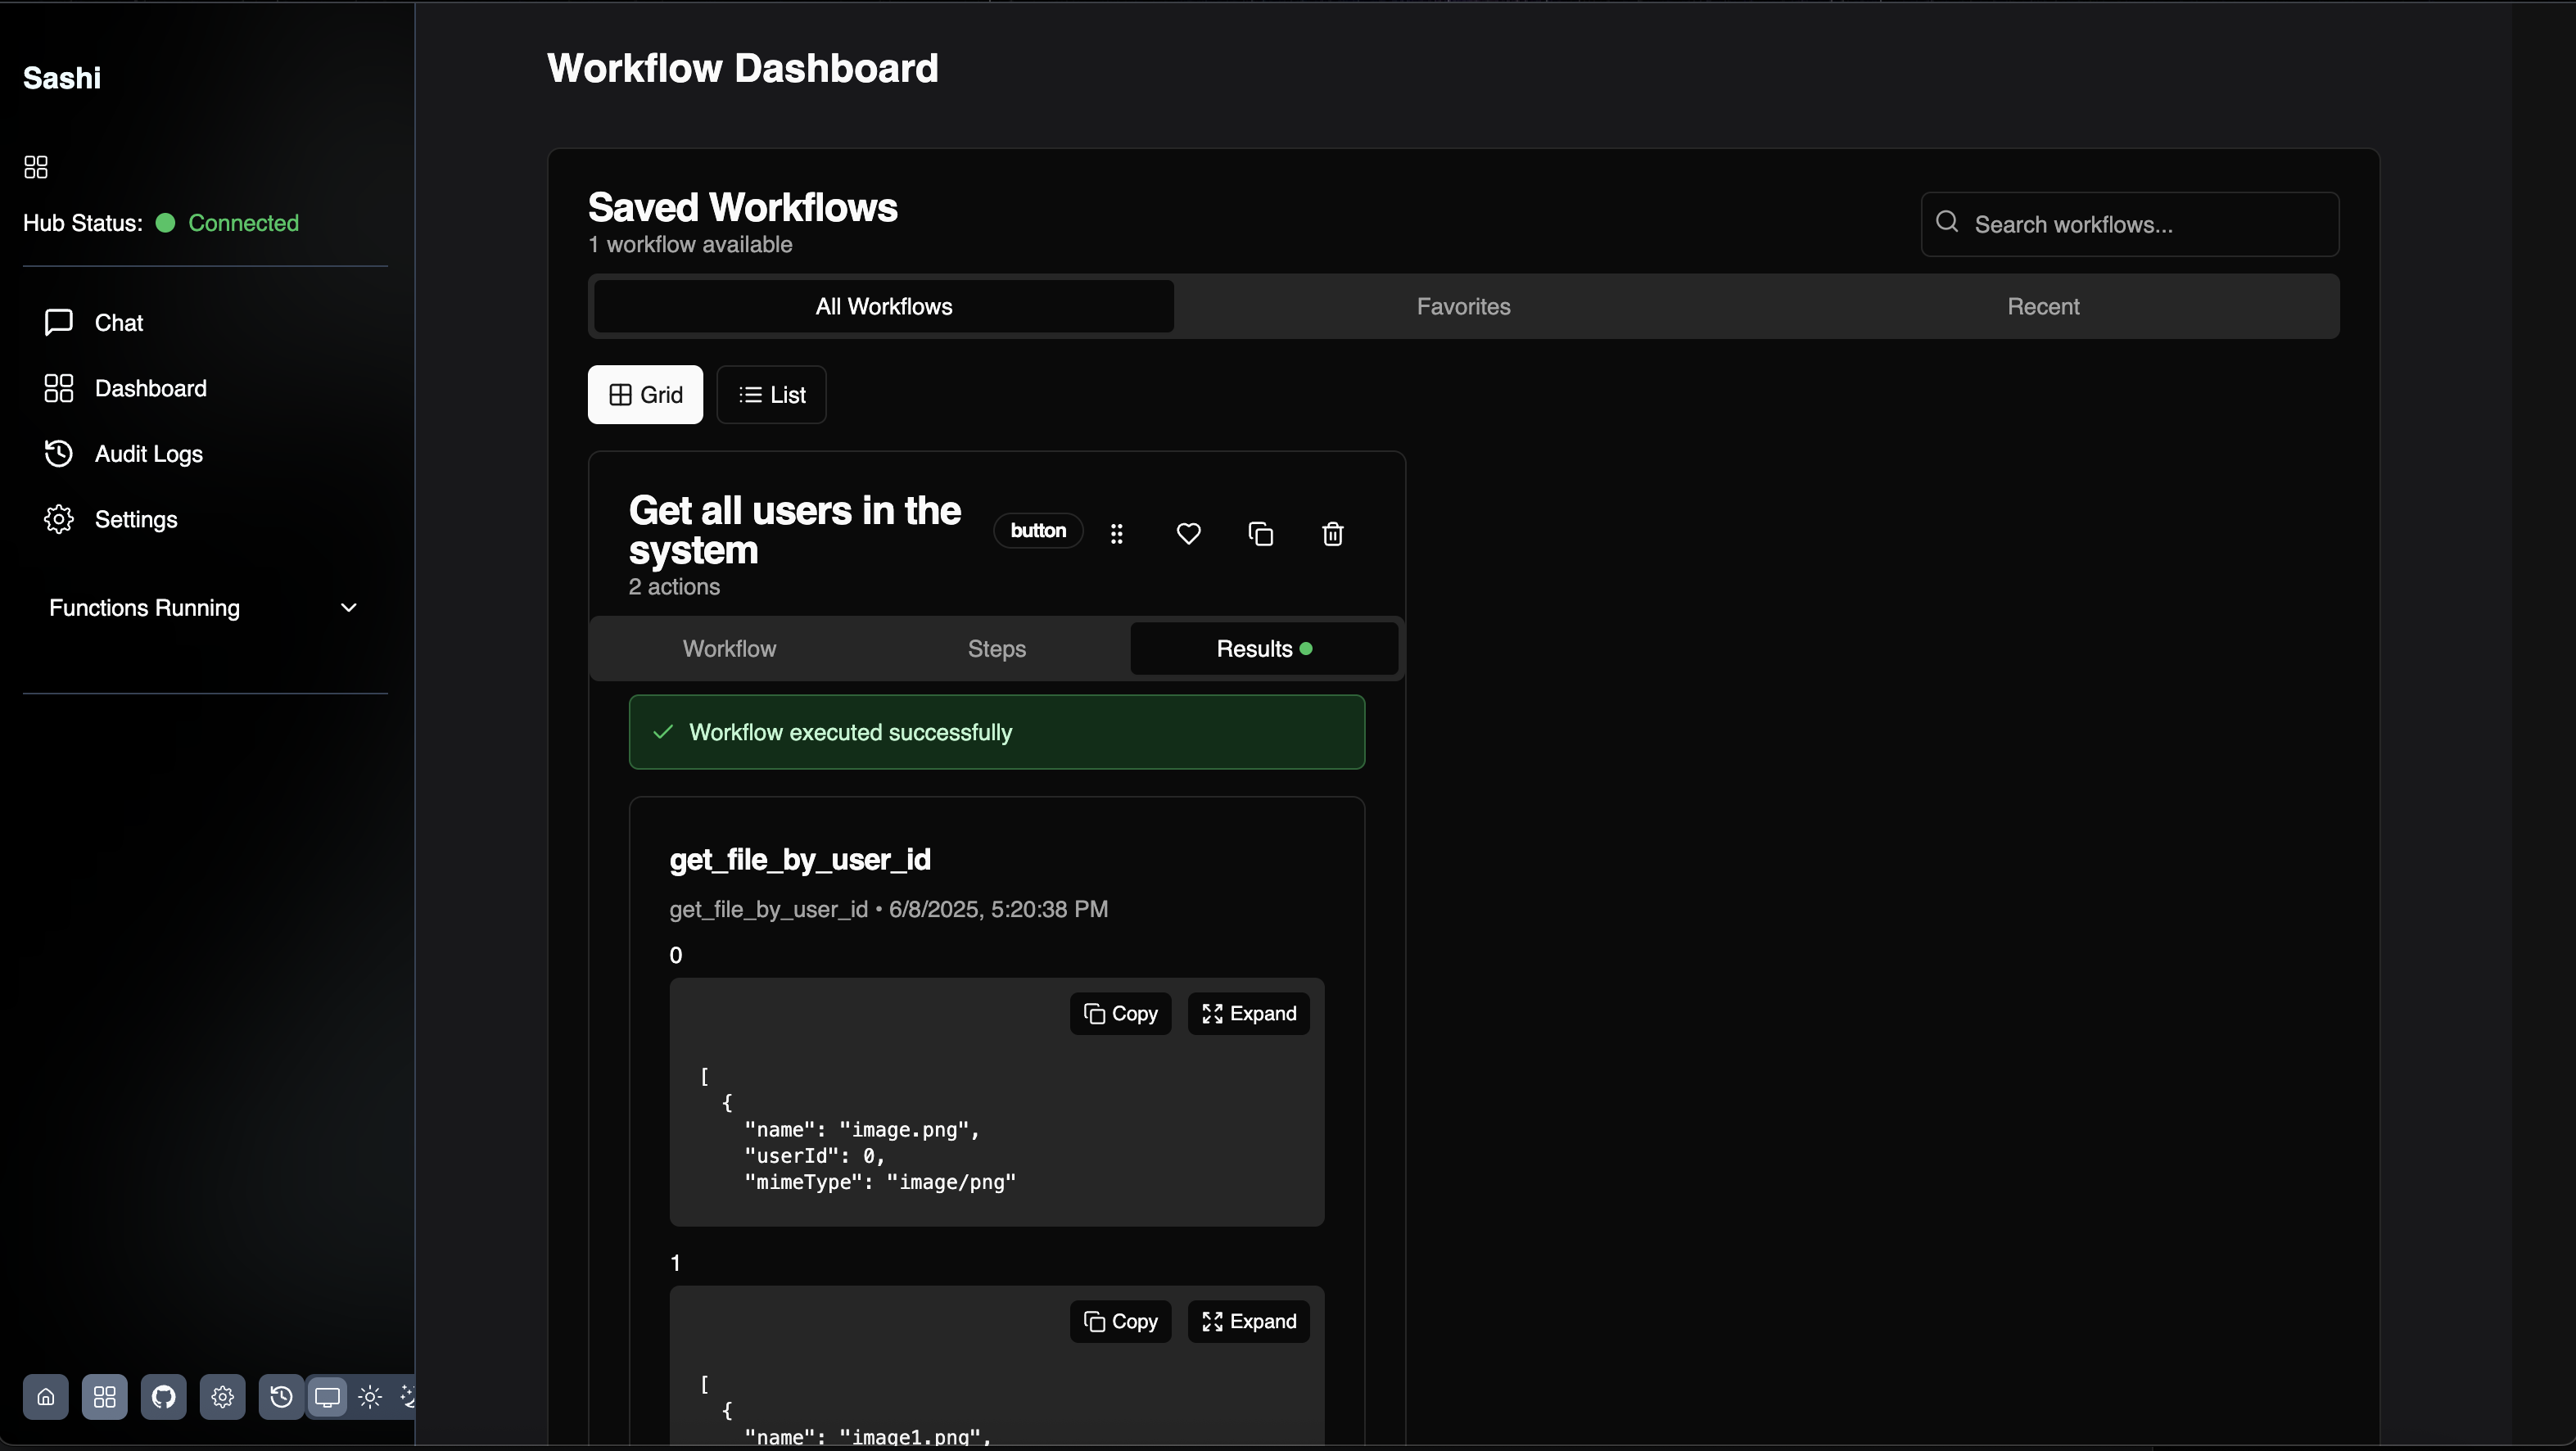
Task: Click the "name": "image.png" line
Action: tap(862, 1130)
